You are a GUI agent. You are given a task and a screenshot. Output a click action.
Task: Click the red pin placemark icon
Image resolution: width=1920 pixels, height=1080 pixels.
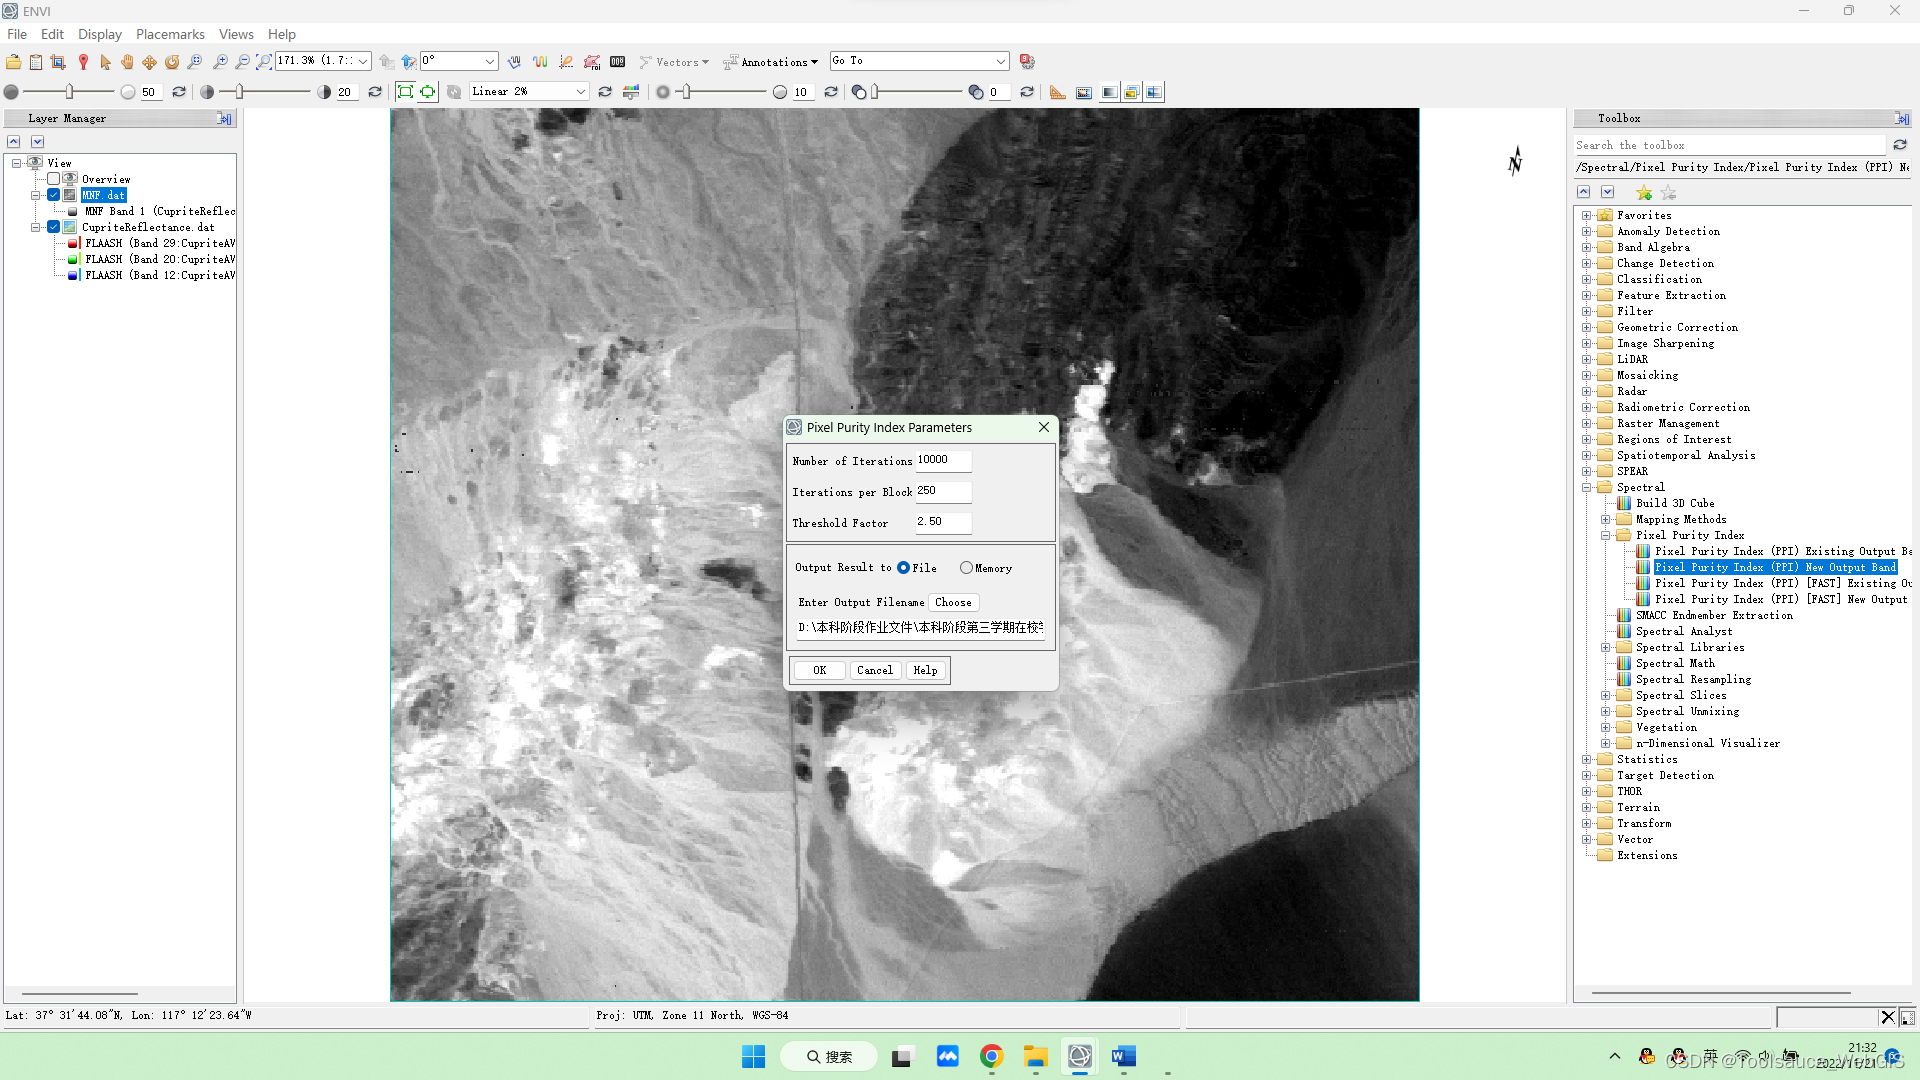click(83, 62)
